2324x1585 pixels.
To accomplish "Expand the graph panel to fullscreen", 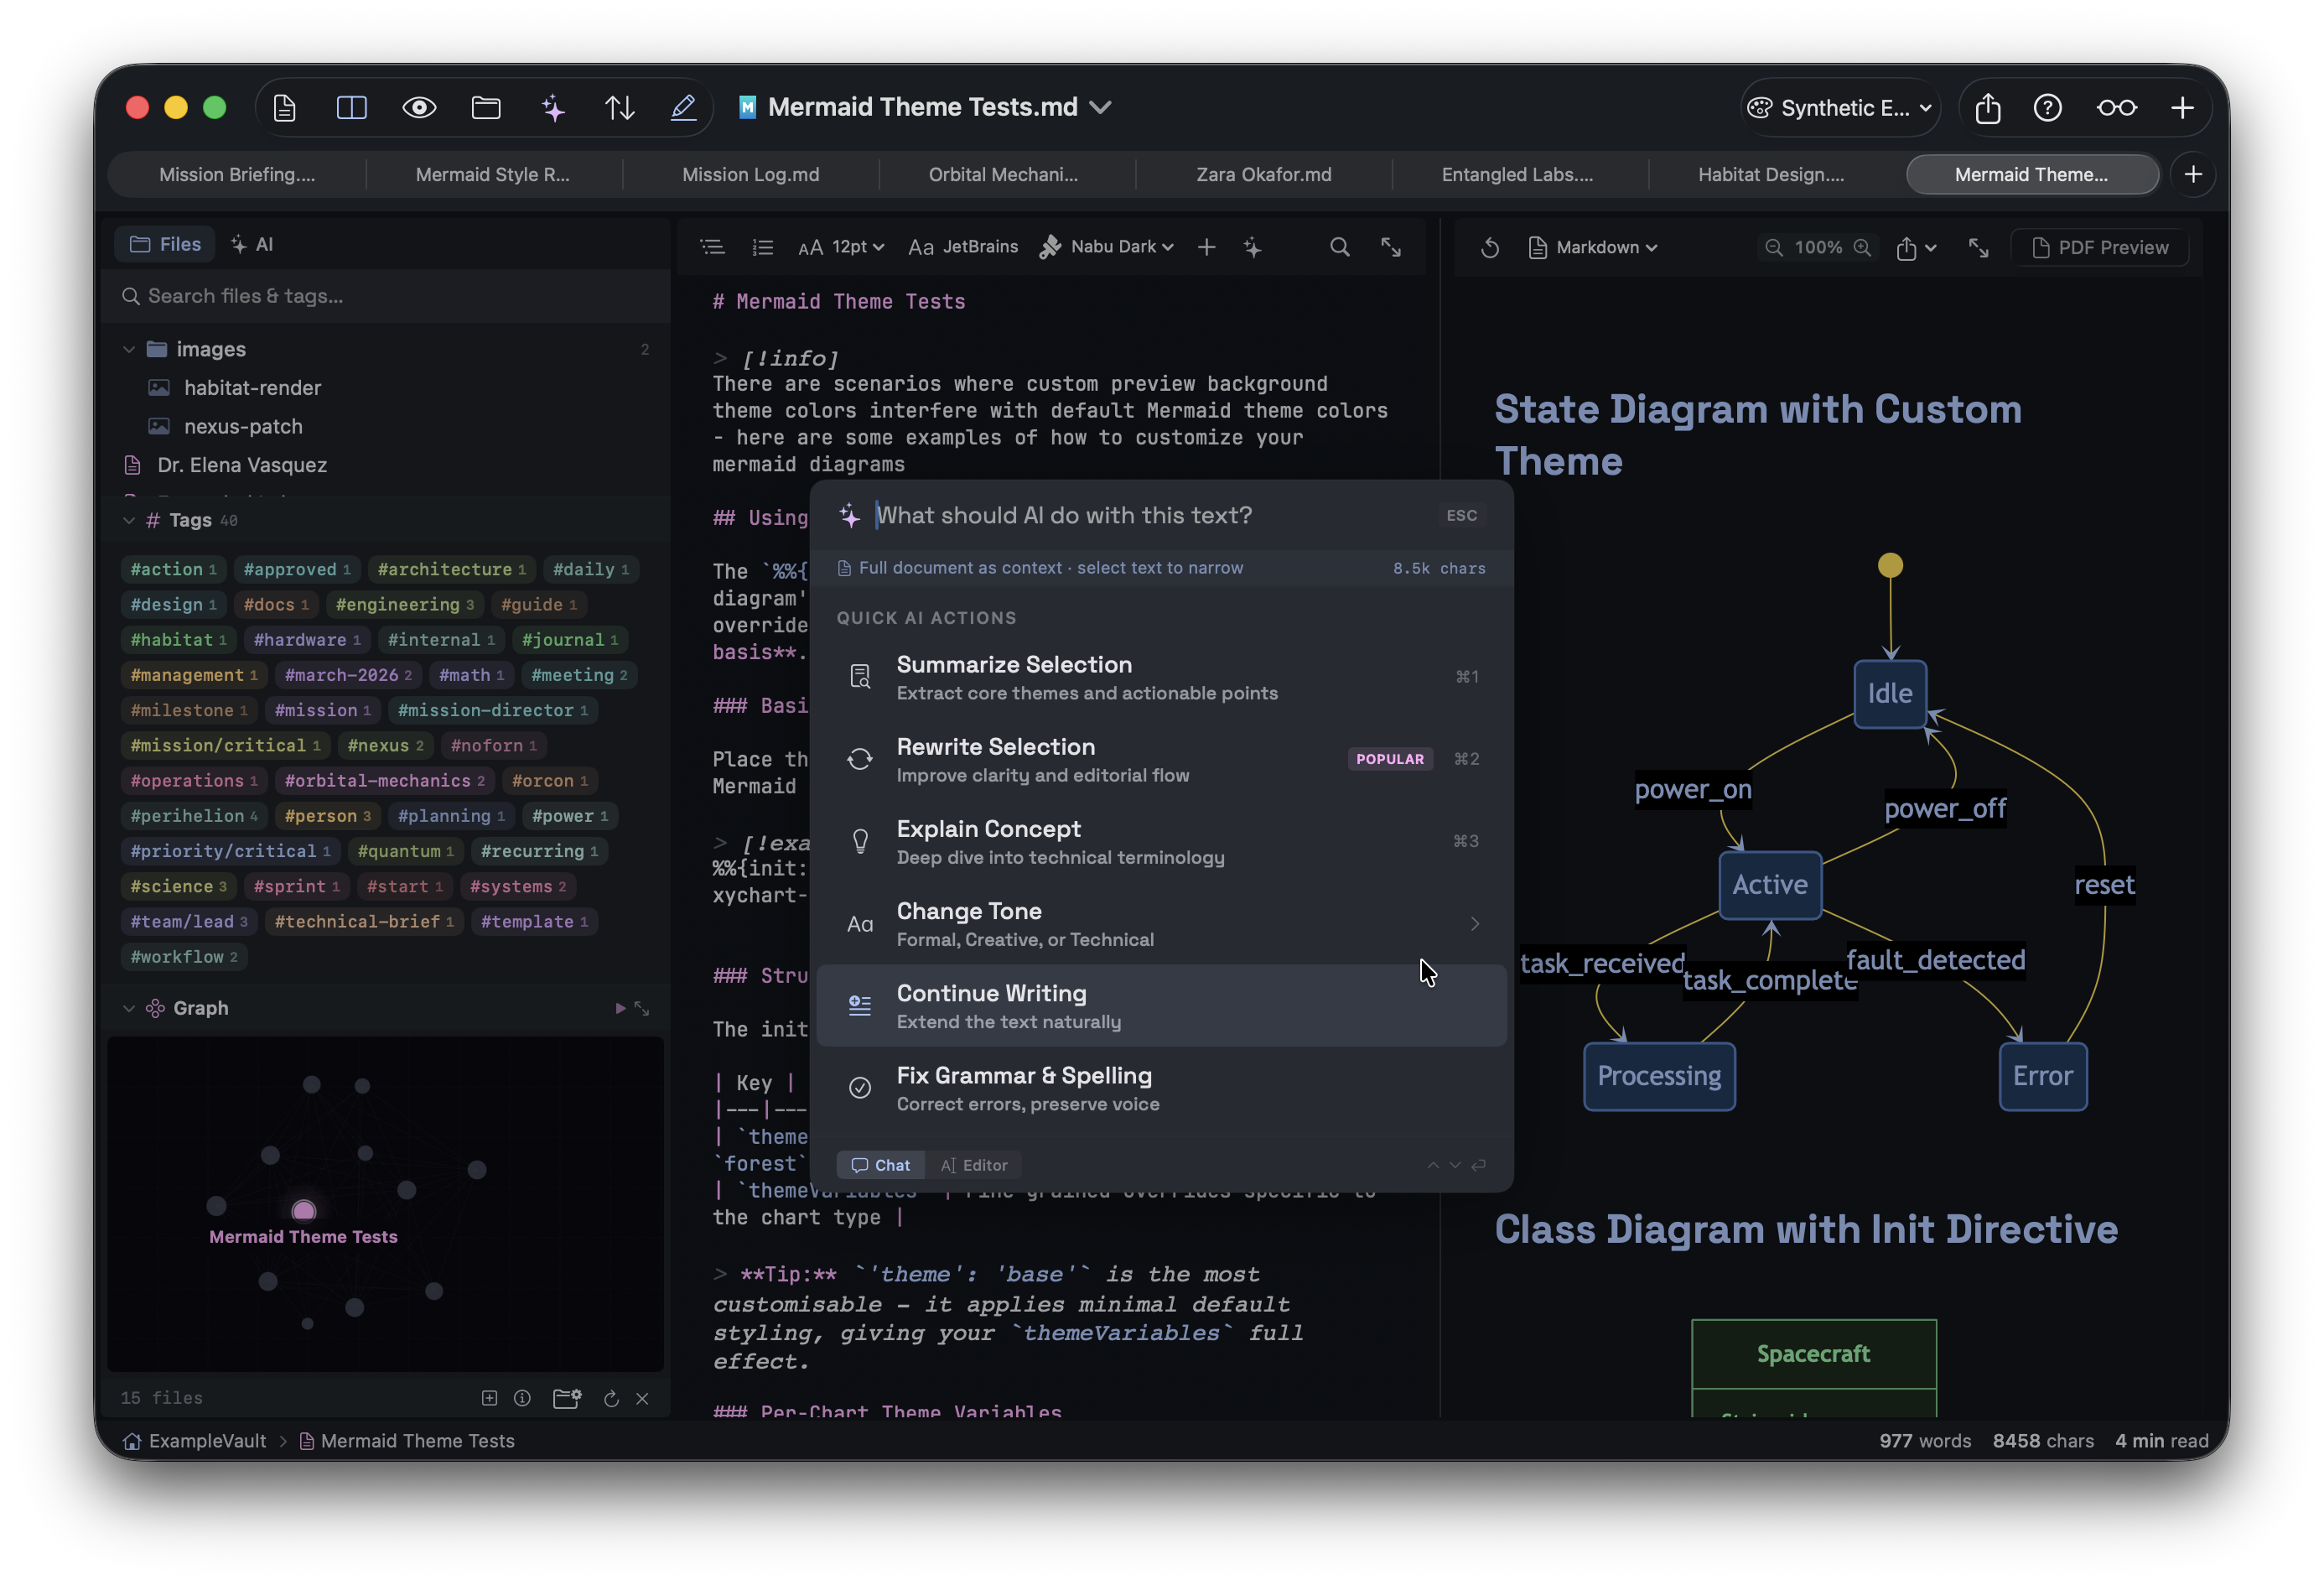I will (643, 1008).
